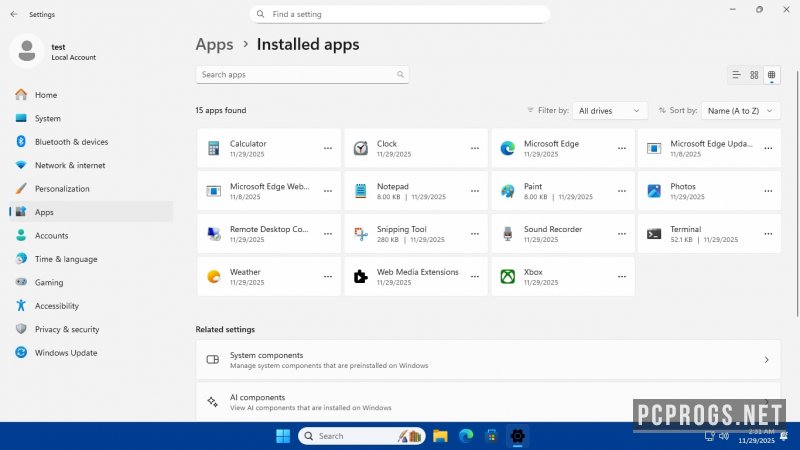
Task: Open more options for Weather
Action: tap(328, 277)
